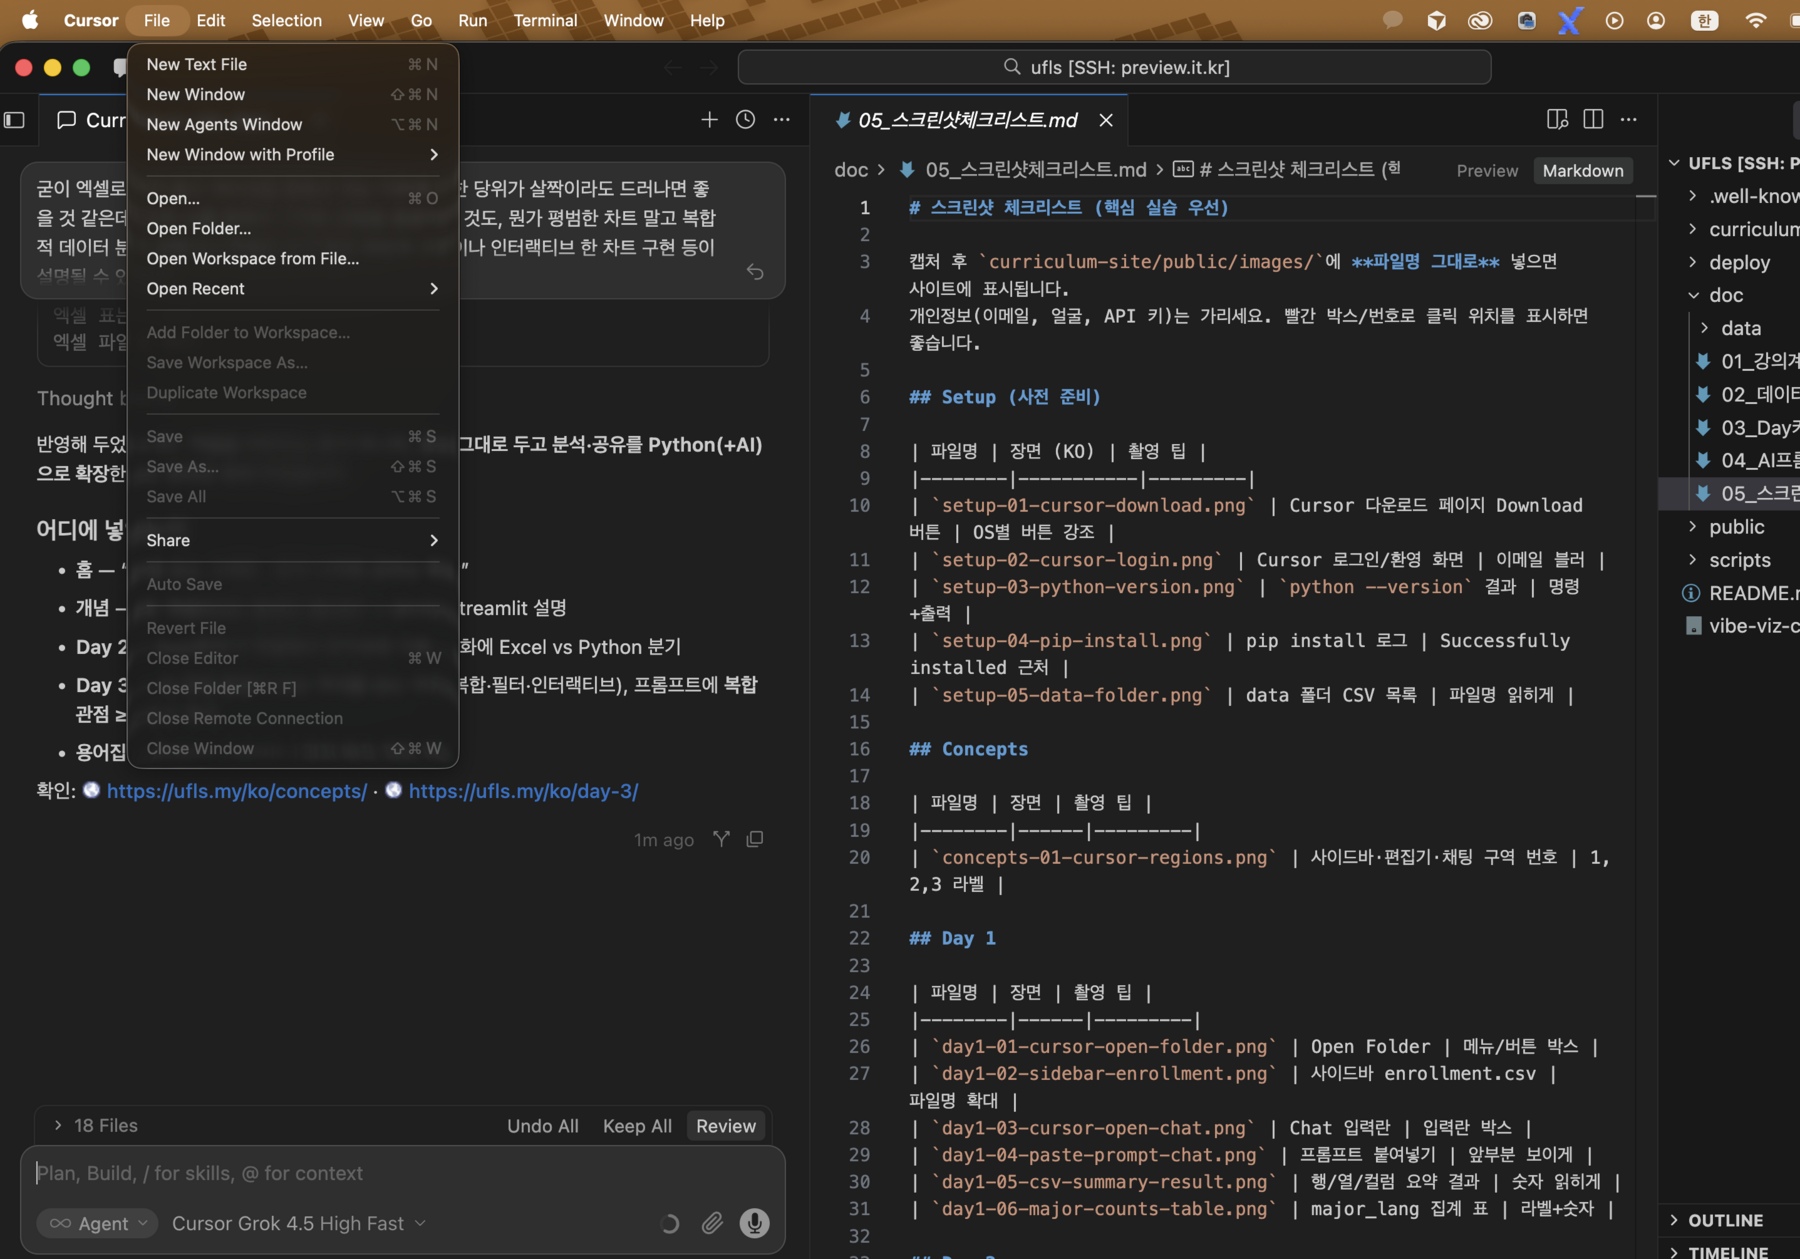This screenshot has width=1800, height=1259.
Task: Expand the public folder
Action: click(1736, 527)
